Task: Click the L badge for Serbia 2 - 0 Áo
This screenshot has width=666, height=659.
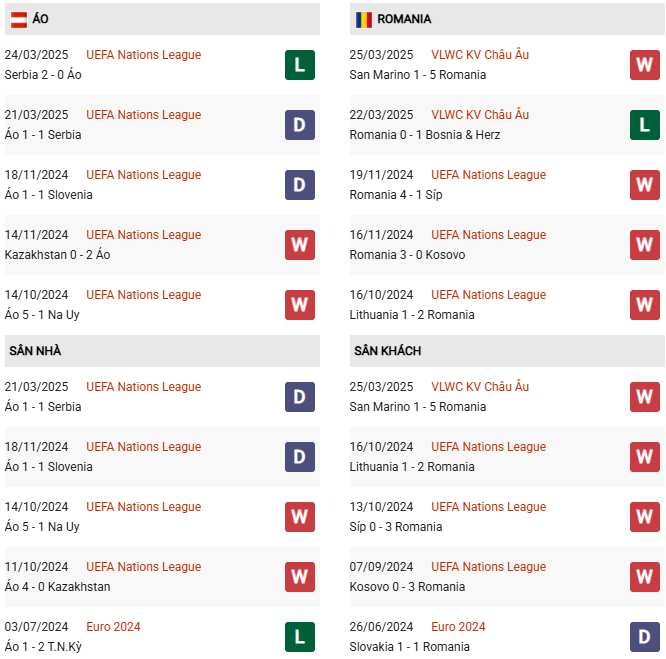Action: click(300, 65)
